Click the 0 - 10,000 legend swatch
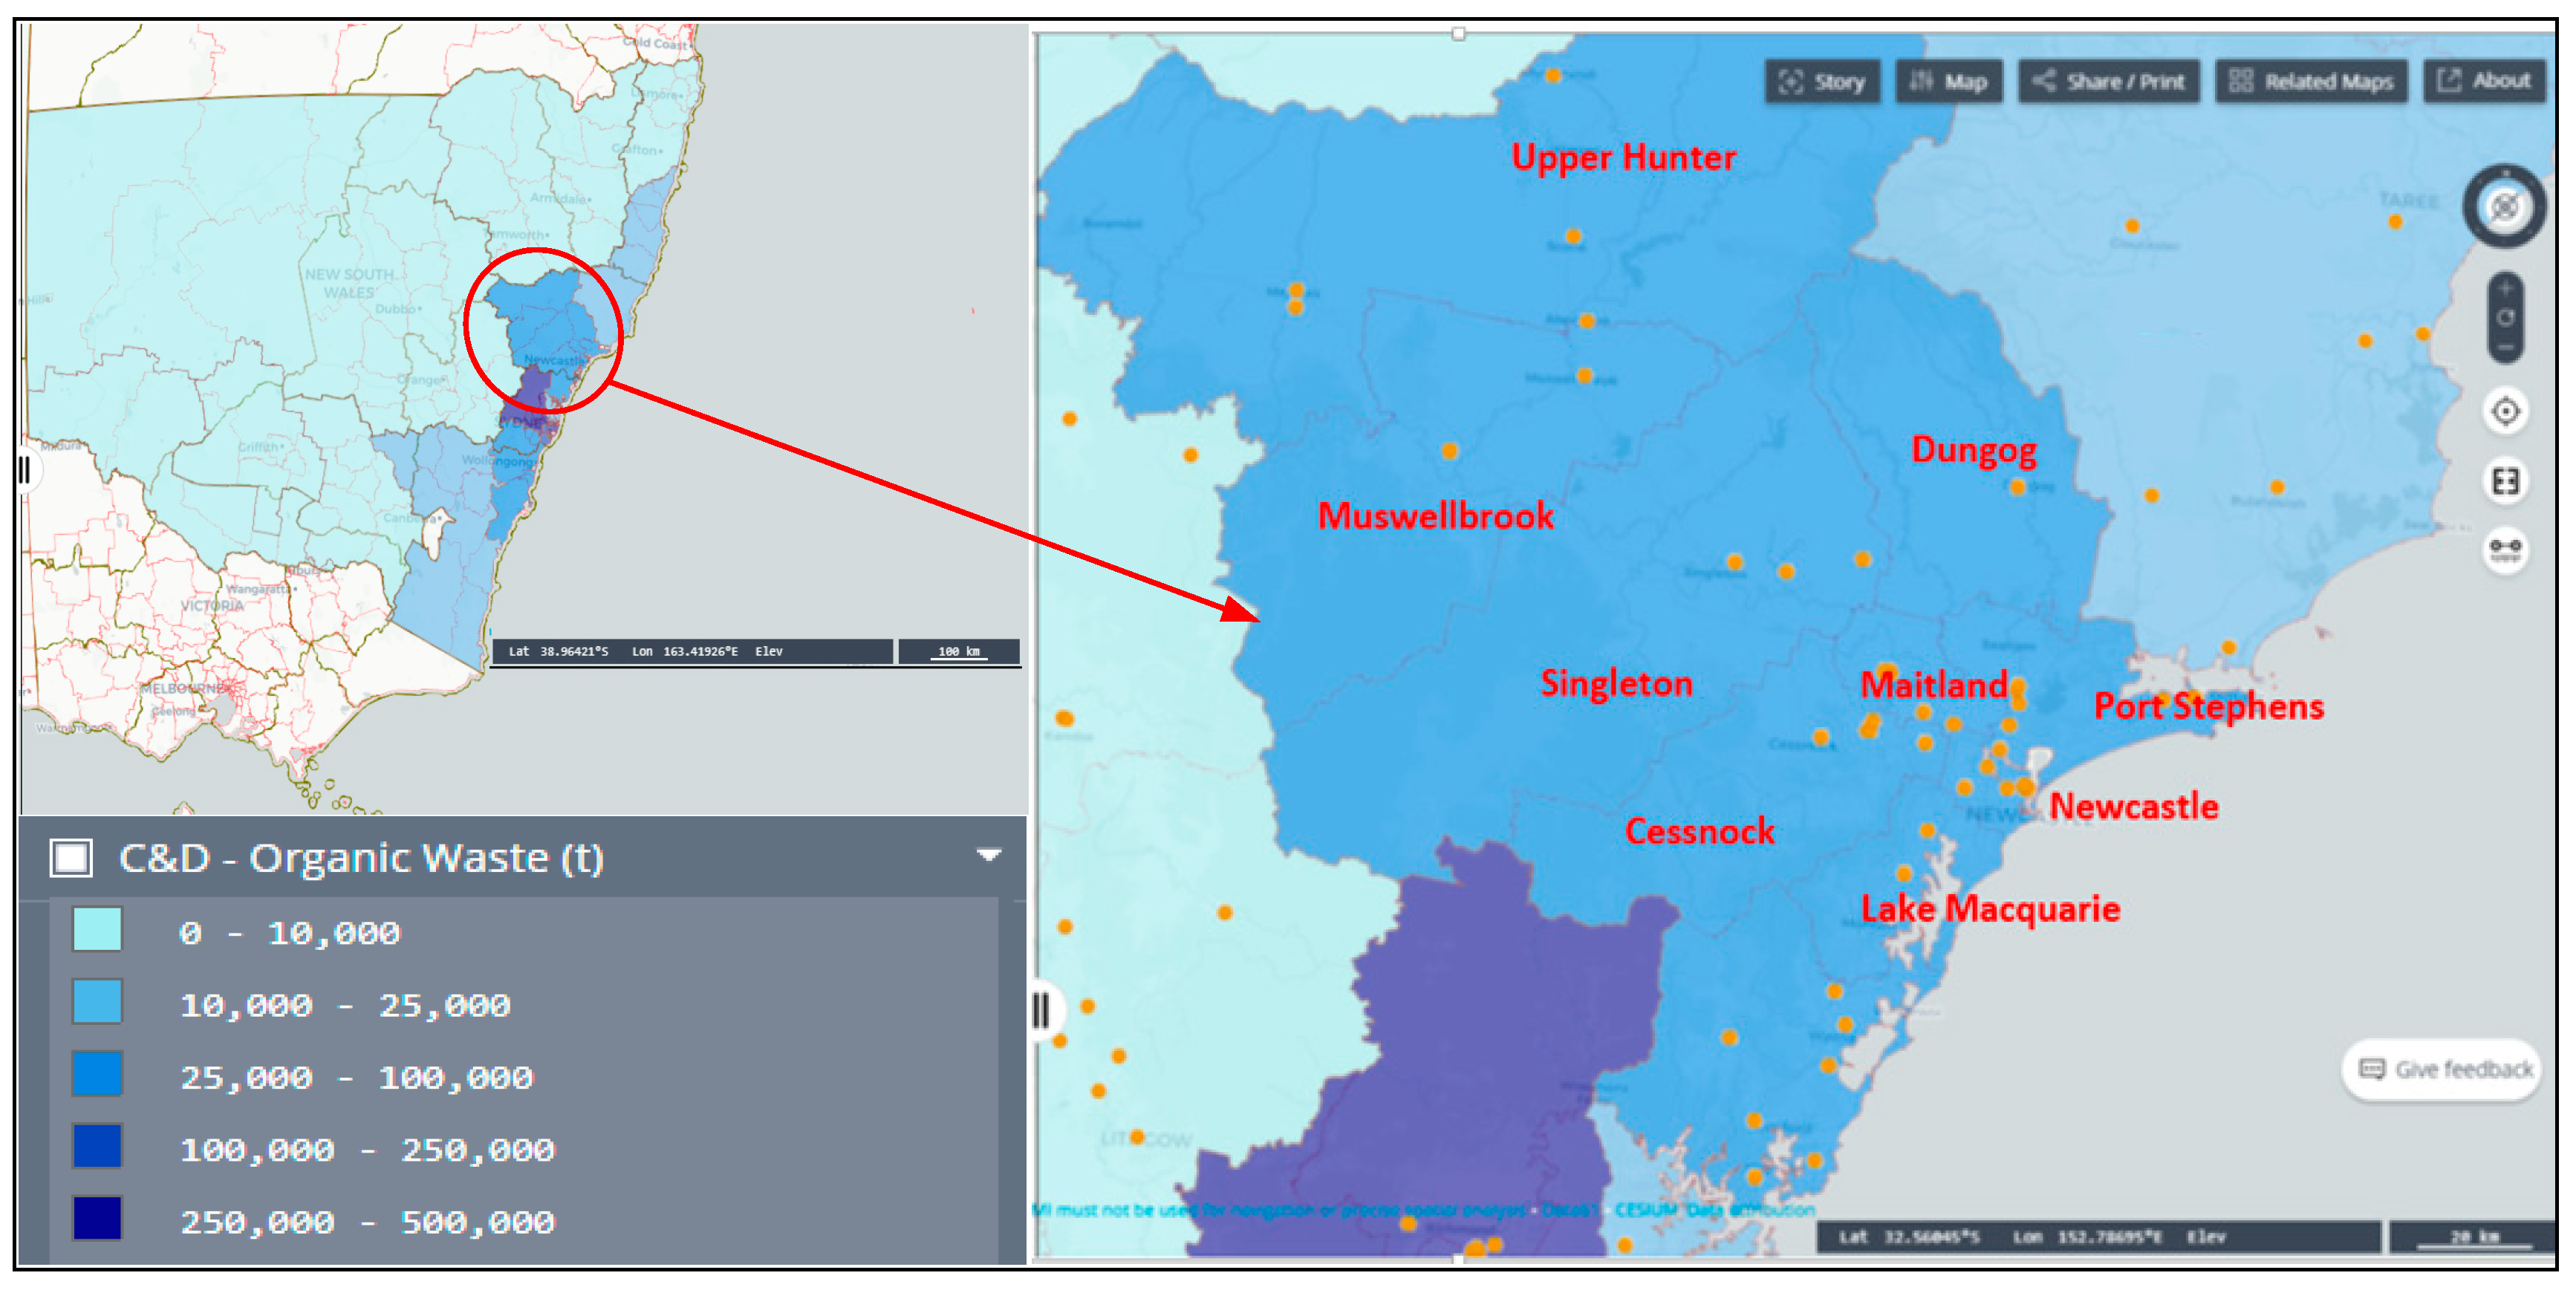This screenshot has width=2576, height=1293. point(97,930)
